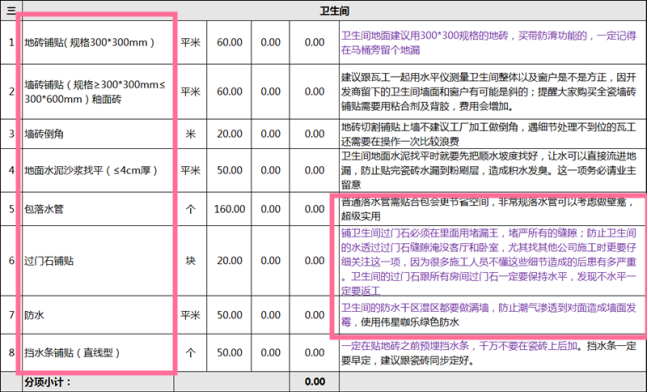This screenshot has height=392, width=648.
Task: Click the 防水 item cell
Action: click(98, 315)
